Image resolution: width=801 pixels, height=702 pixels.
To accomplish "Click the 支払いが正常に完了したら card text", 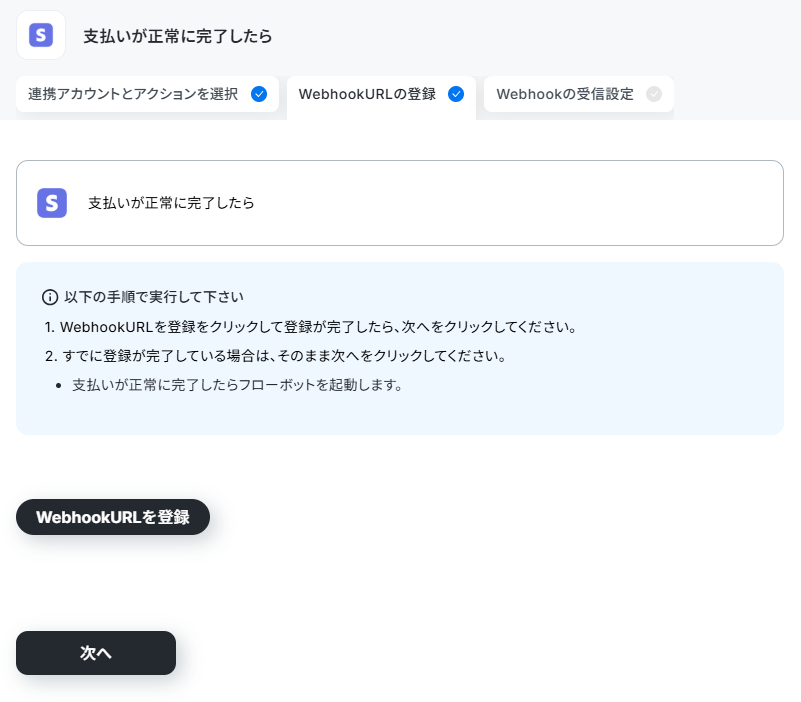I will click(171, 203).
